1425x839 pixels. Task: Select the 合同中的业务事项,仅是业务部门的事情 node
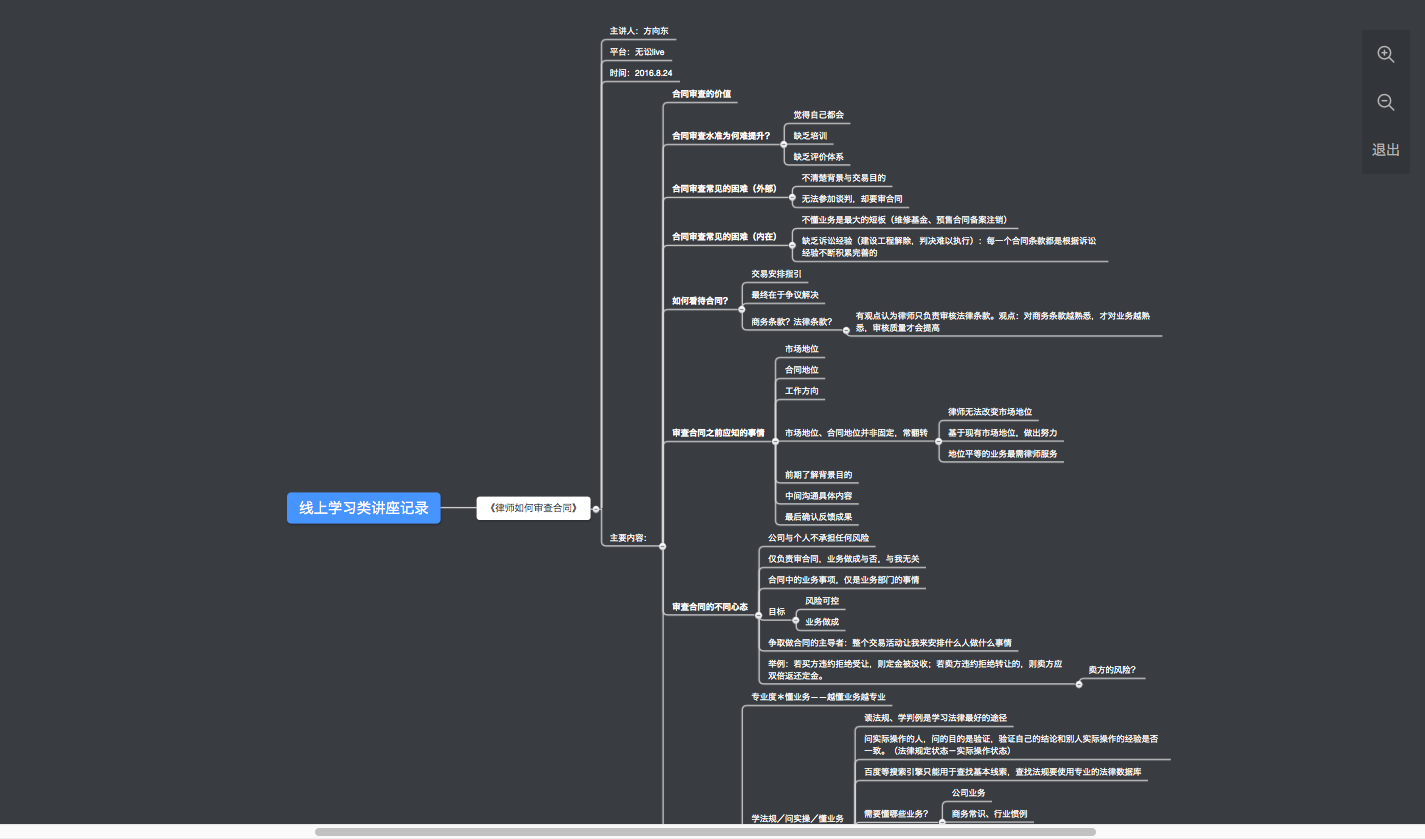pos(843,580)
